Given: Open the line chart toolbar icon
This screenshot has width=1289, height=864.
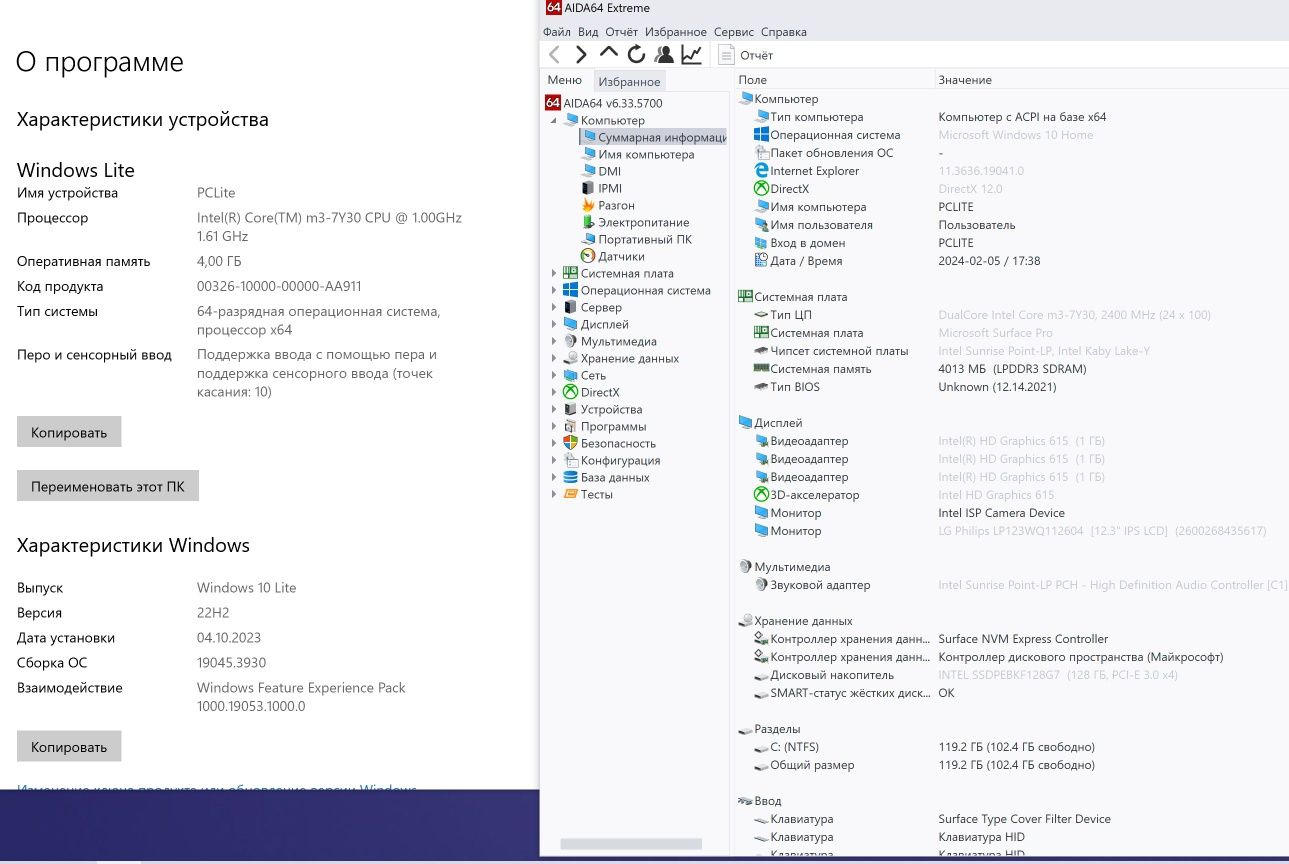Looking at the screenshot, I should pos(691,55).
